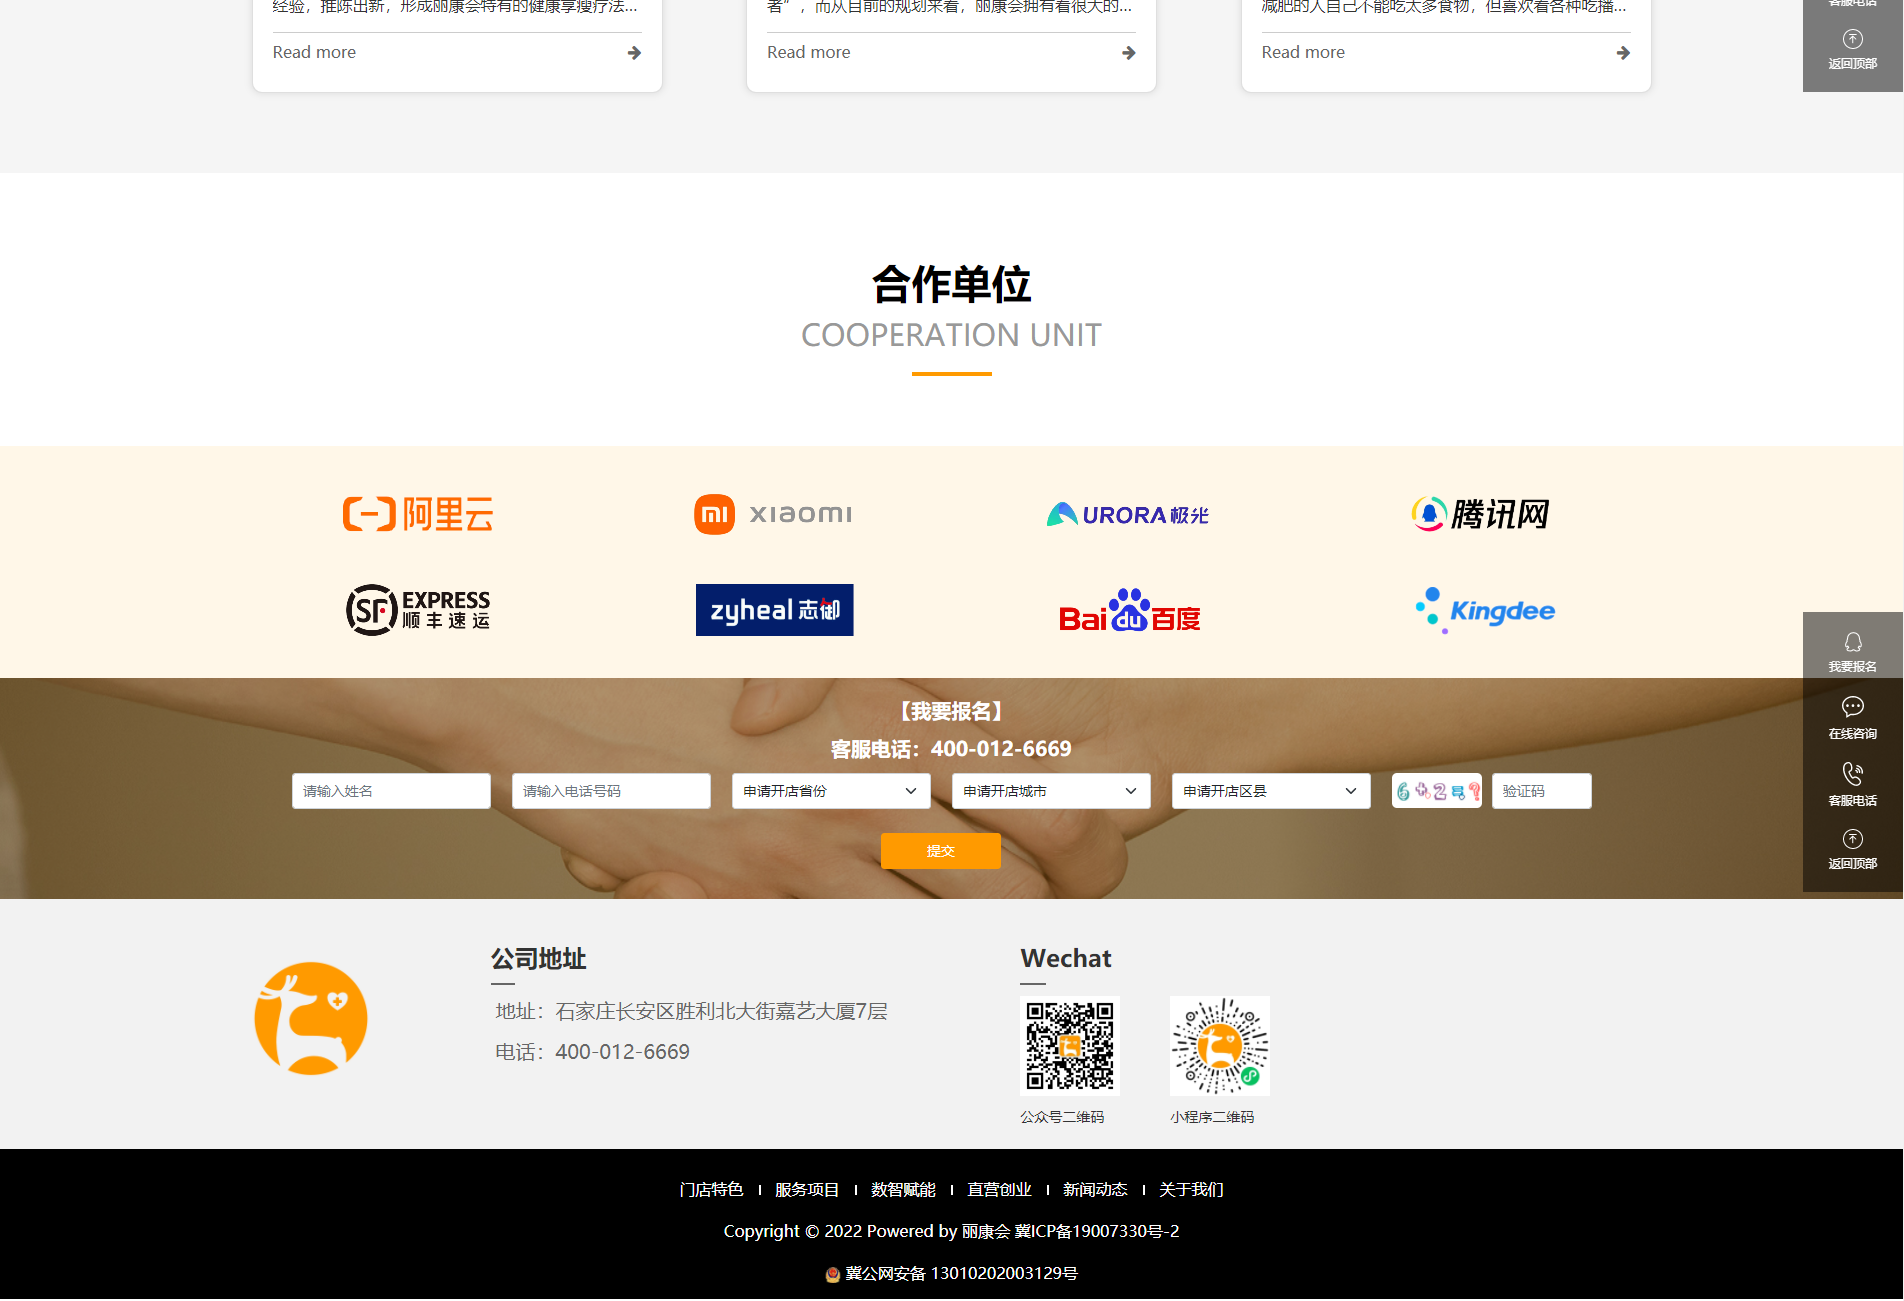Click the 公众号二维码 QR code image

click(1069, 1045)
